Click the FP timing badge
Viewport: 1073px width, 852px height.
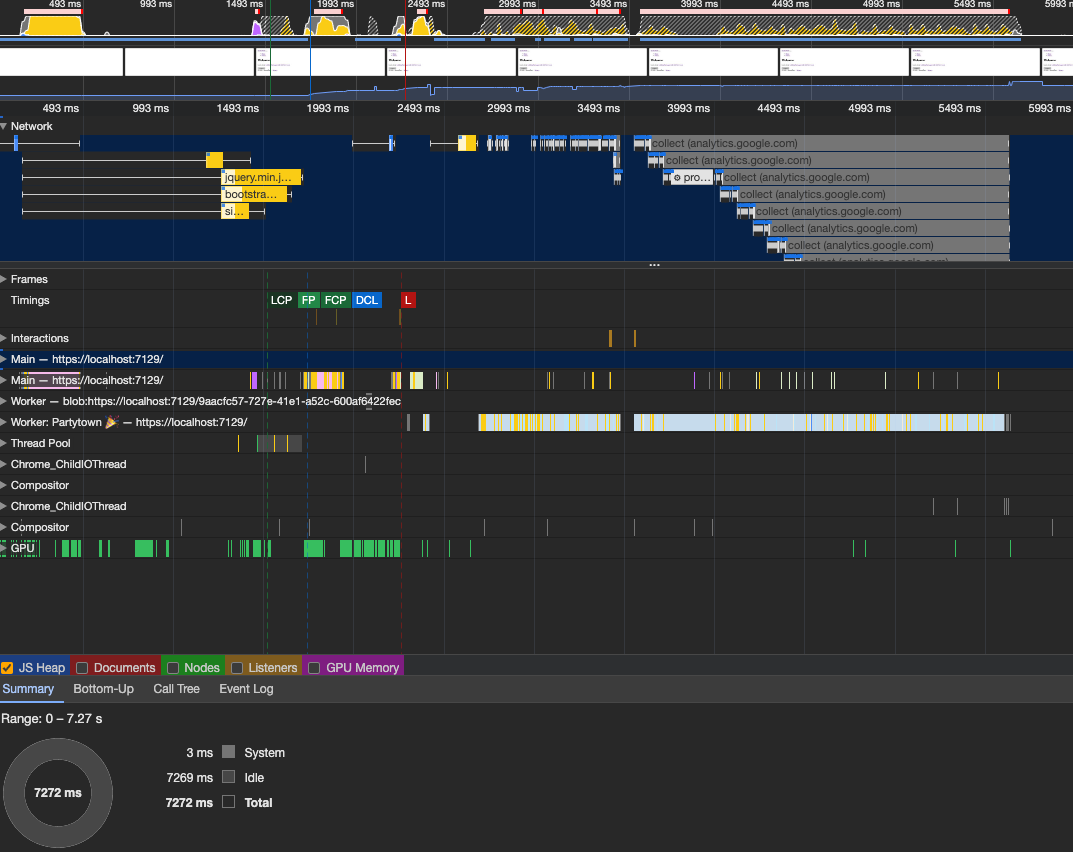coord(309,300)
